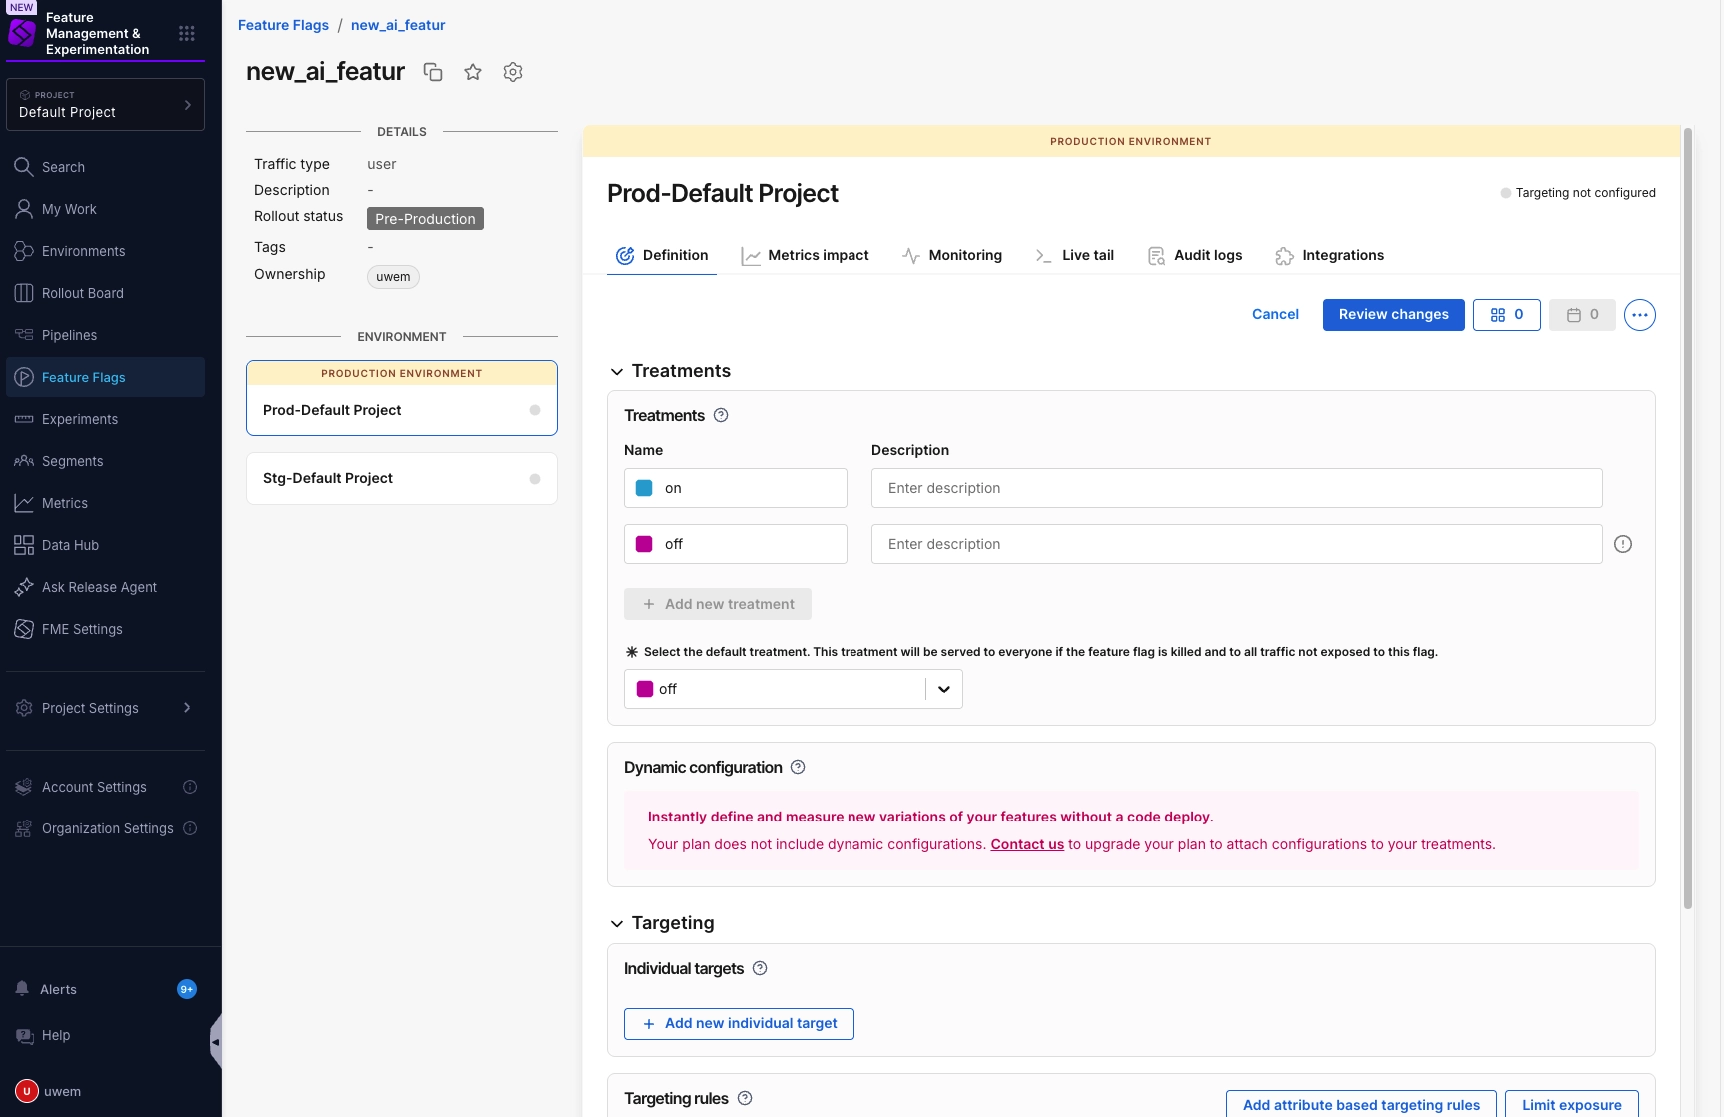
Task: Focus the off treatment description field
Action: tap(1236, 544)
